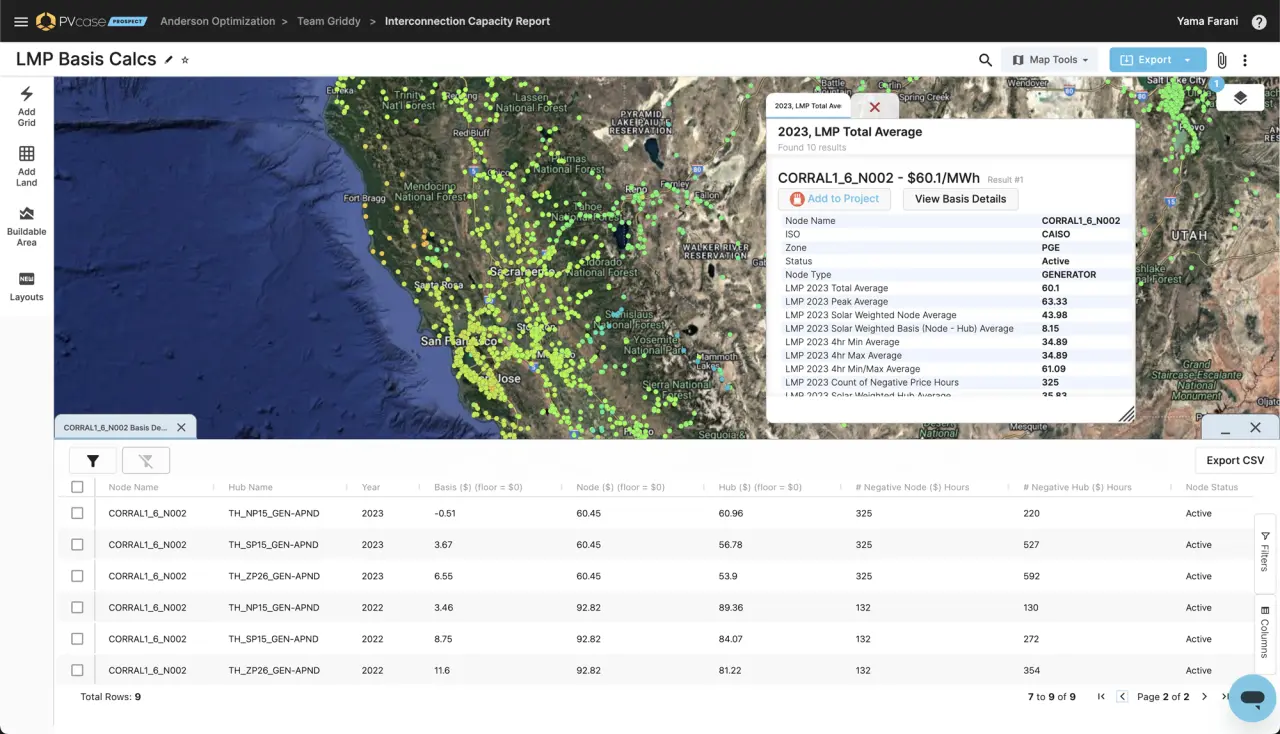Sort by the Year column header

point(371,487)
